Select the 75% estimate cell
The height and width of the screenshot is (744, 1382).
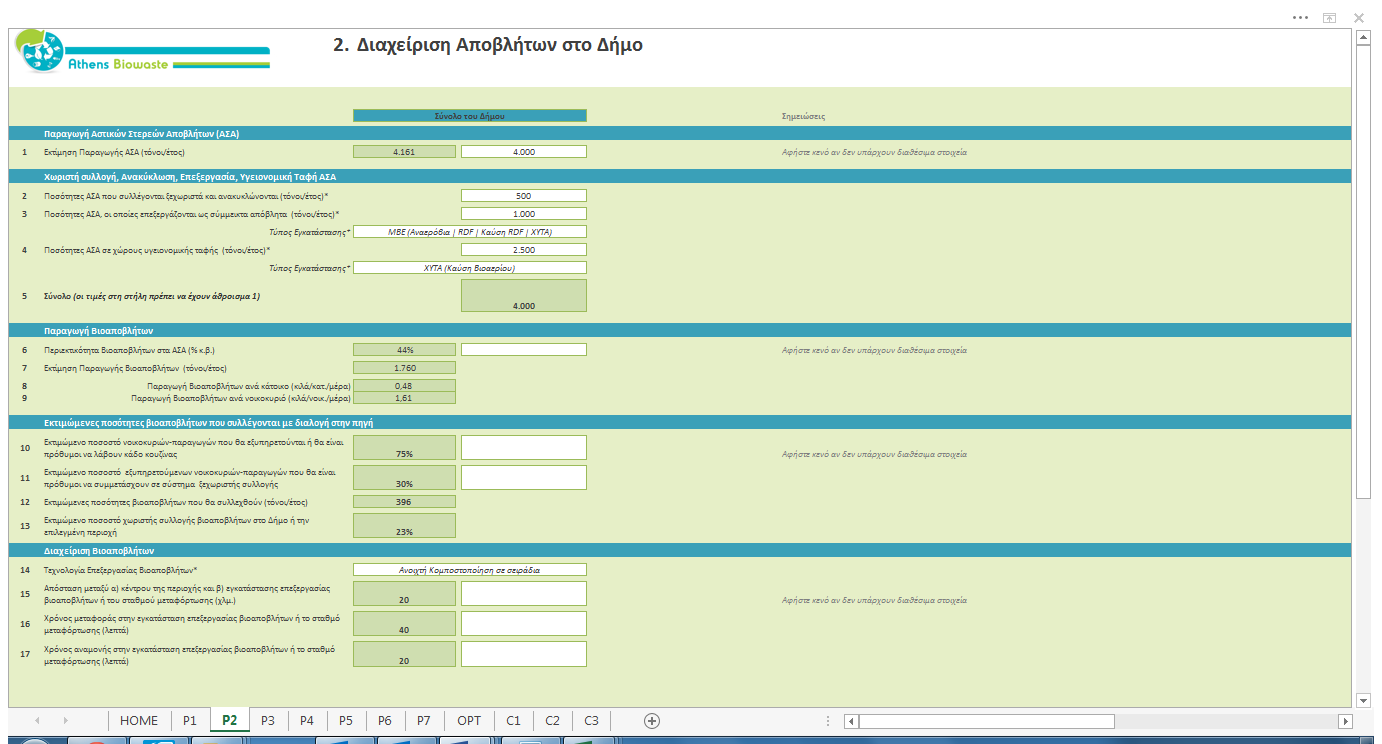point(405,448)
